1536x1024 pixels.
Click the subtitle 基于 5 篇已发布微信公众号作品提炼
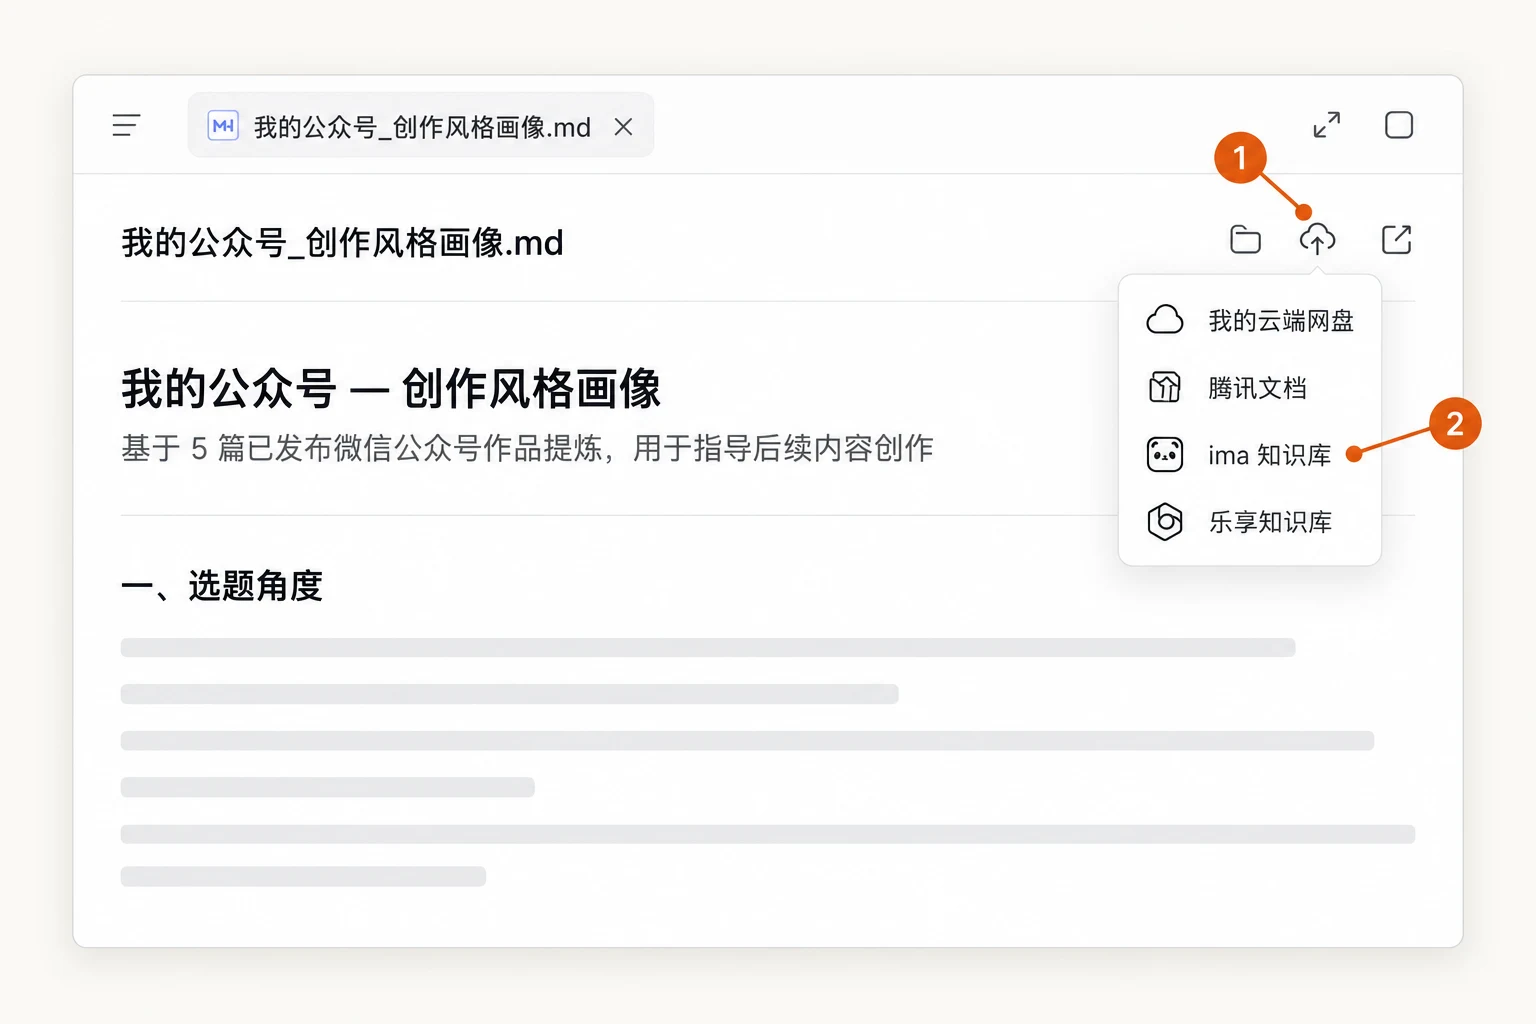(x=361, y=448)
